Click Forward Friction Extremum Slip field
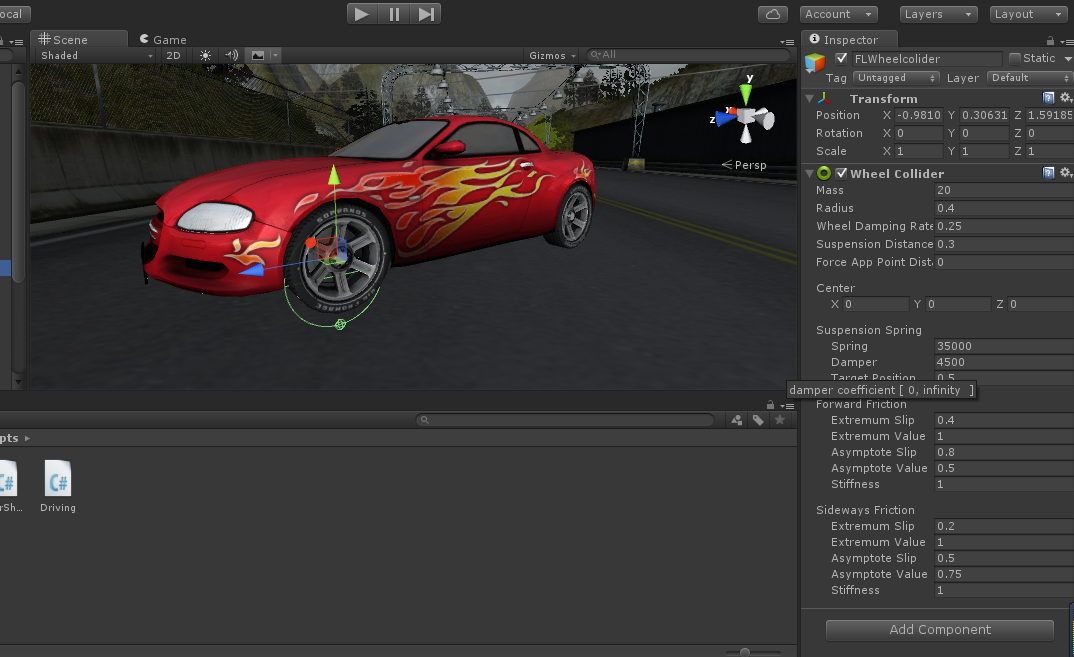 [1004, 420]
